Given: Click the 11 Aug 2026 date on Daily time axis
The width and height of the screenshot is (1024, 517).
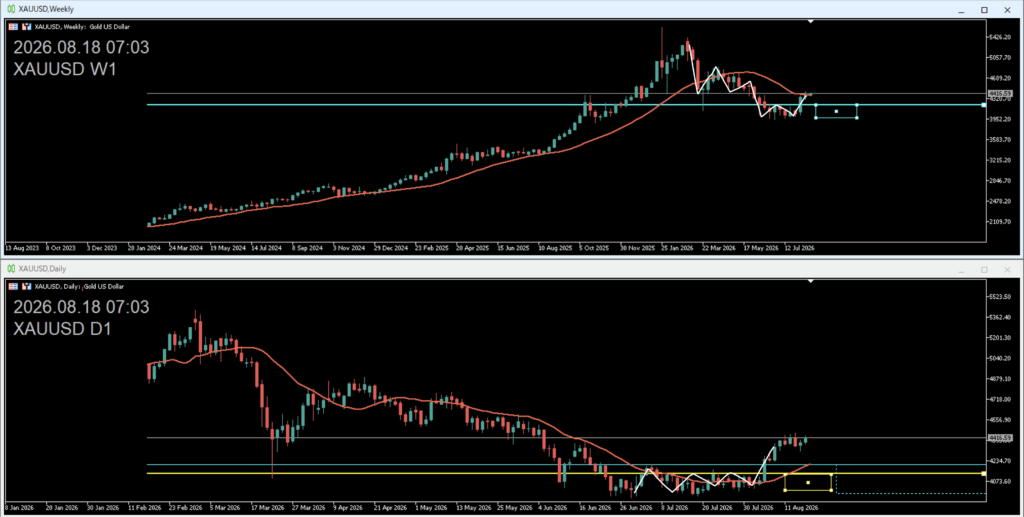Looking at the screenshot, I should pyautogui.click(x=801, y=507).
